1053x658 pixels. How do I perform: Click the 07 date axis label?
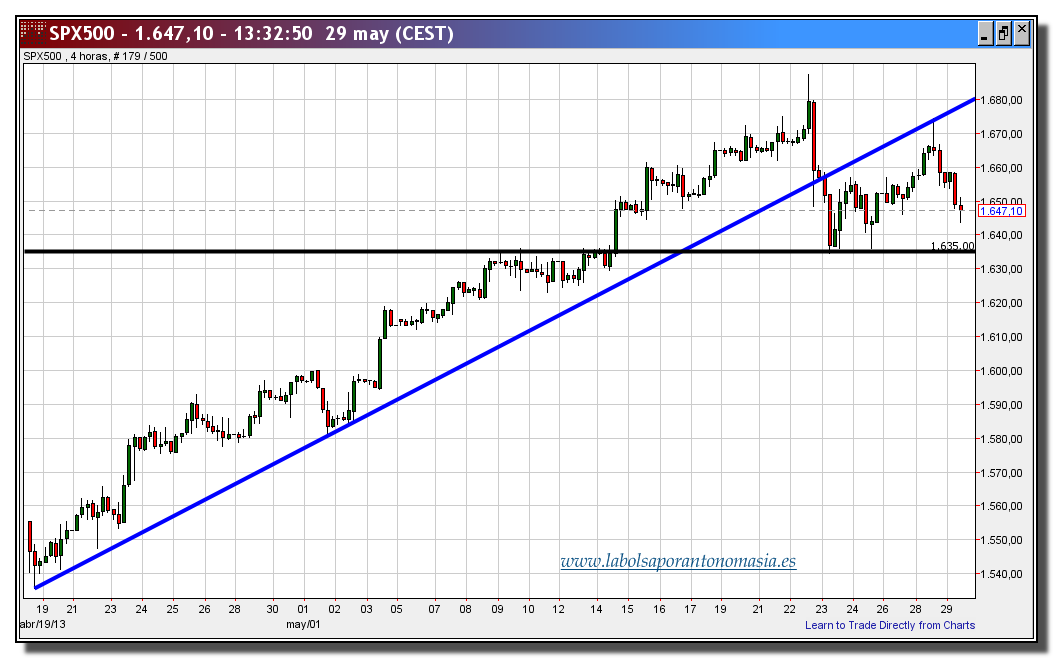click(x=434, y=609)
